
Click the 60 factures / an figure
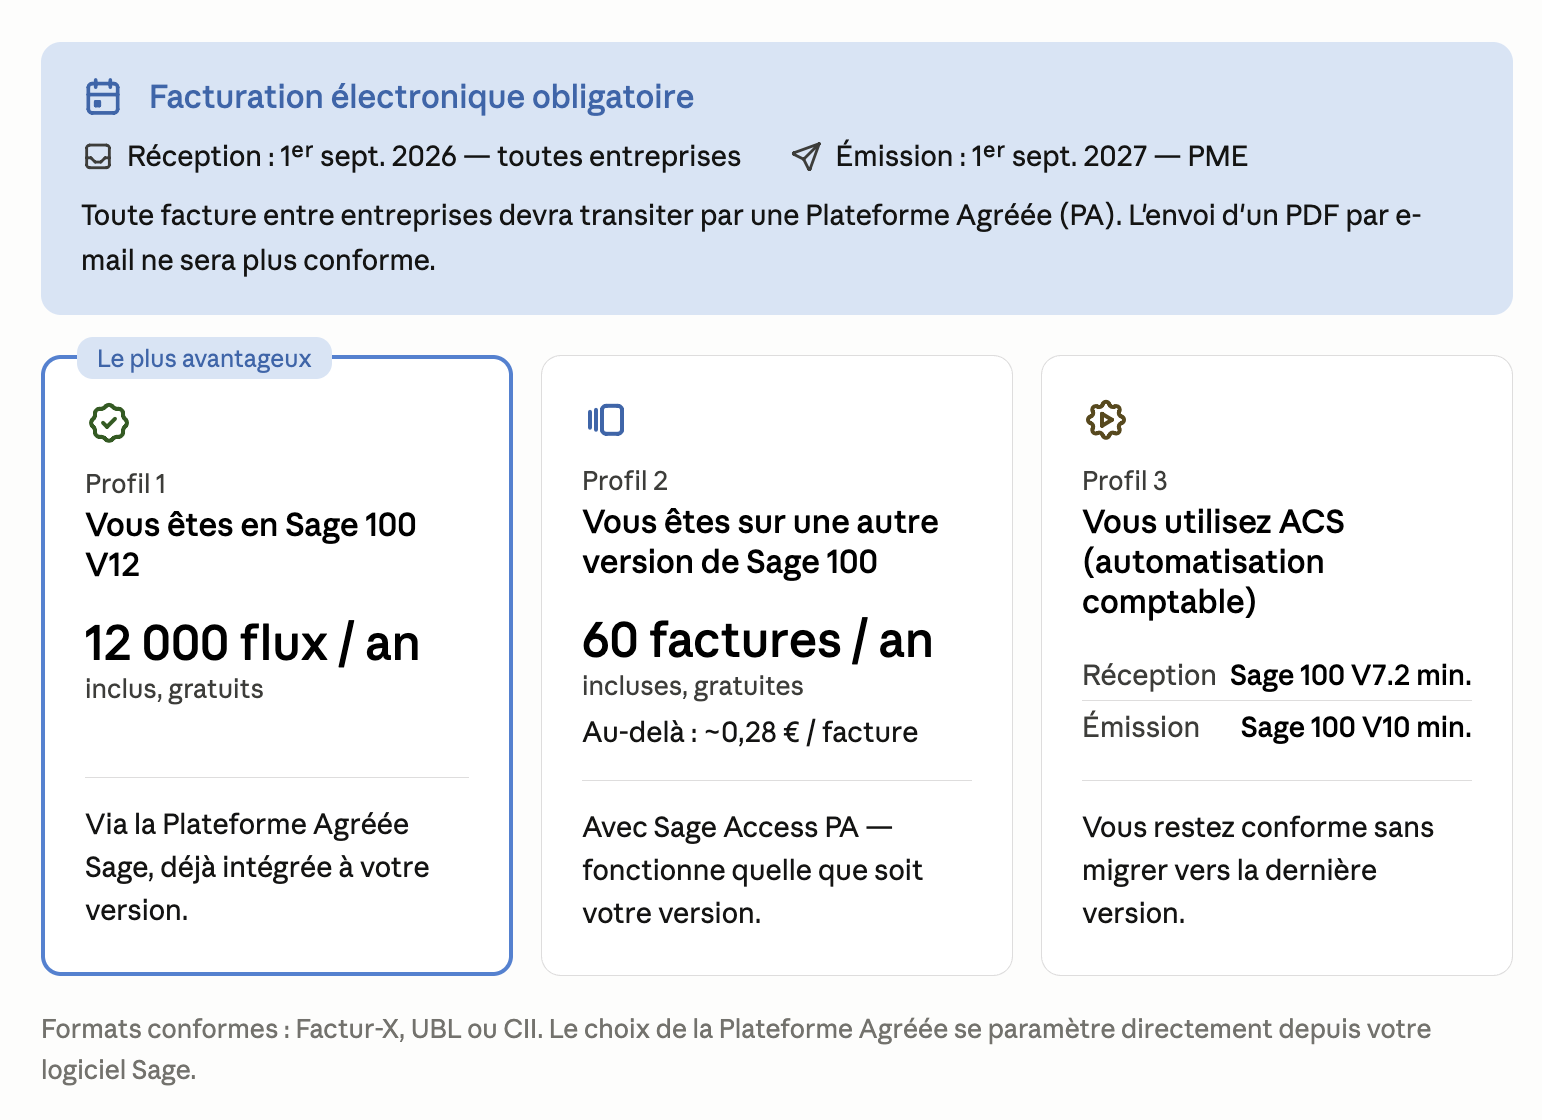tap(757, 640)
